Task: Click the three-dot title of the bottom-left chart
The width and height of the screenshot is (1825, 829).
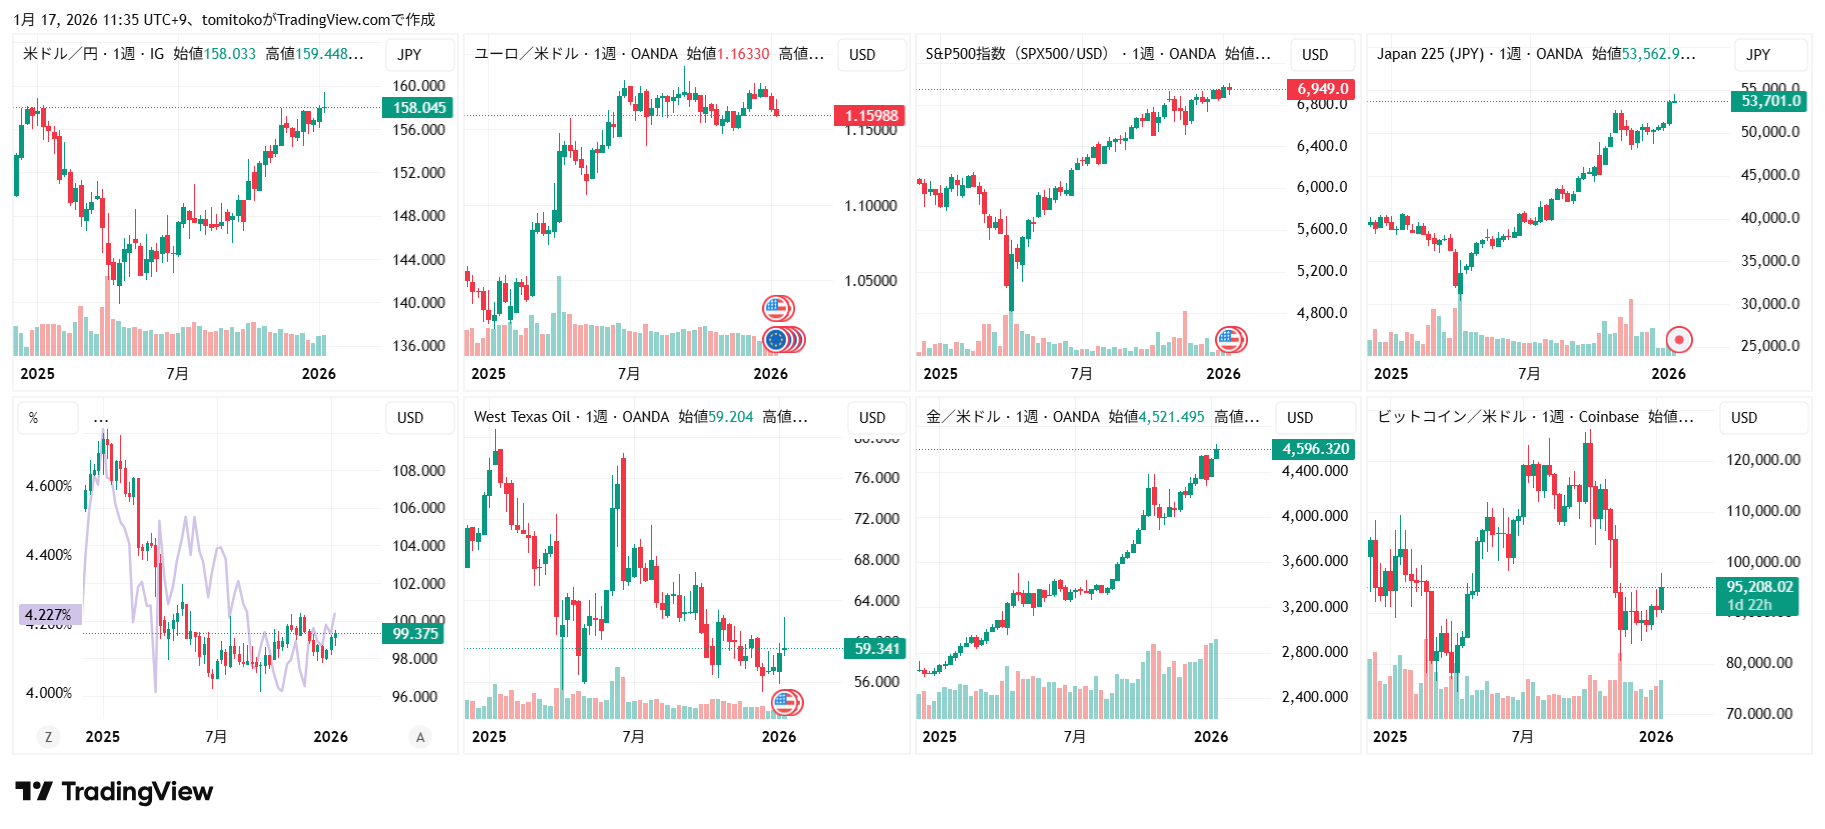Action: pos(101,418)
